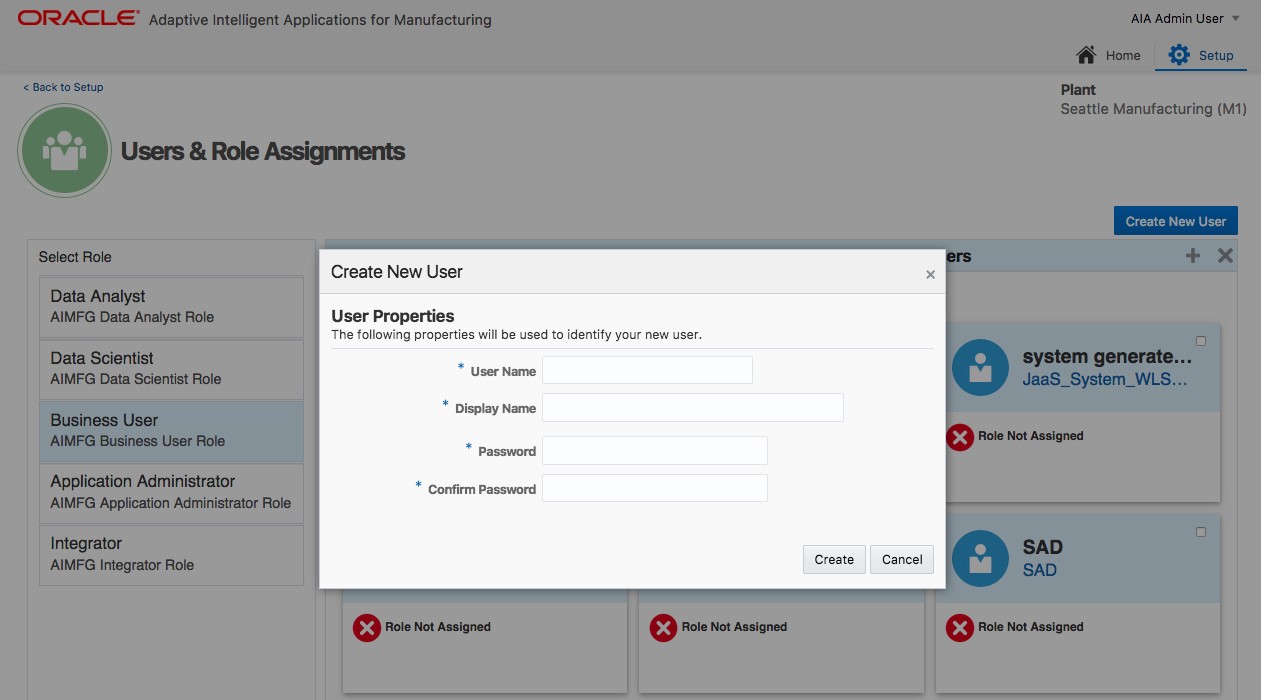Open the Back to Setup link
1261x700 pixels.
[62, 87]
